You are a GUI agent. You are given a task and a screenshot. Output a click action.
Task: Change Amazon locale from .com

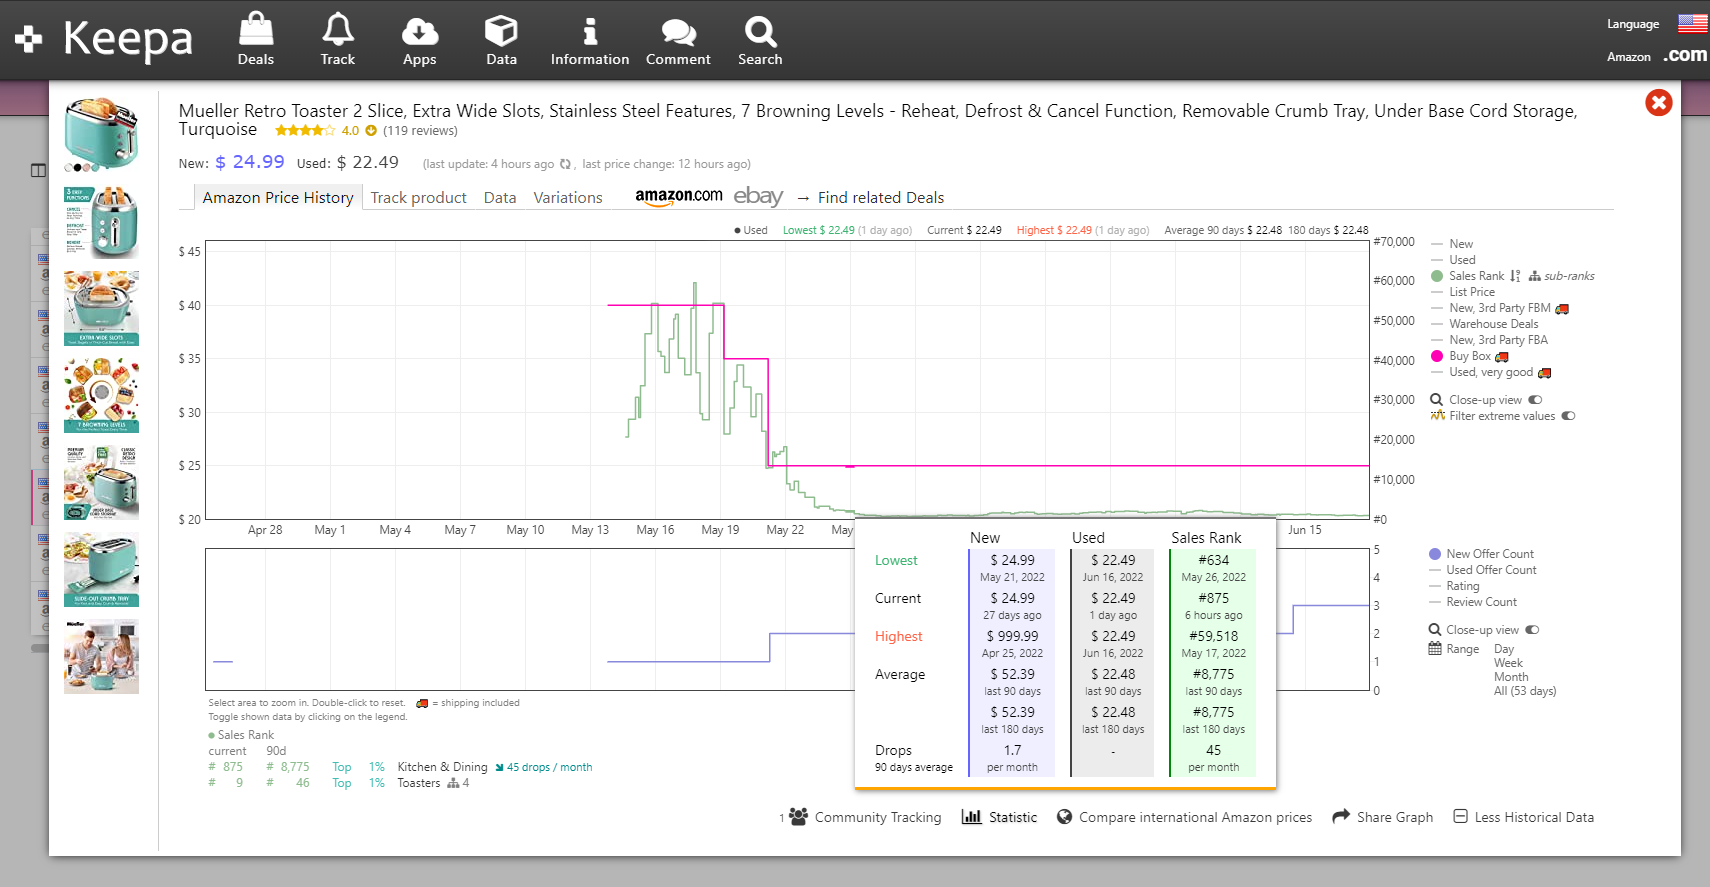click(1685, 56)
